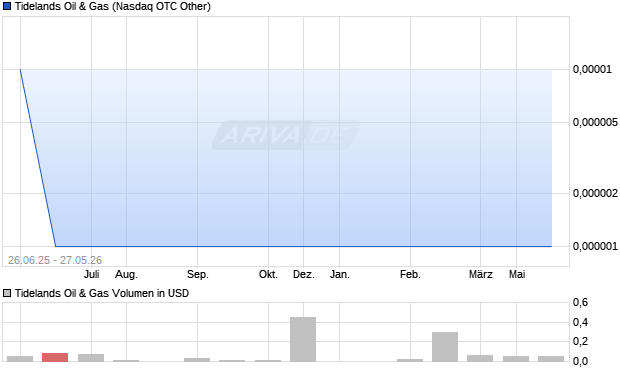Click the 'Feb.' month label
The height and width of the screenshot is (371, 620).
click(x=410, y=274)
